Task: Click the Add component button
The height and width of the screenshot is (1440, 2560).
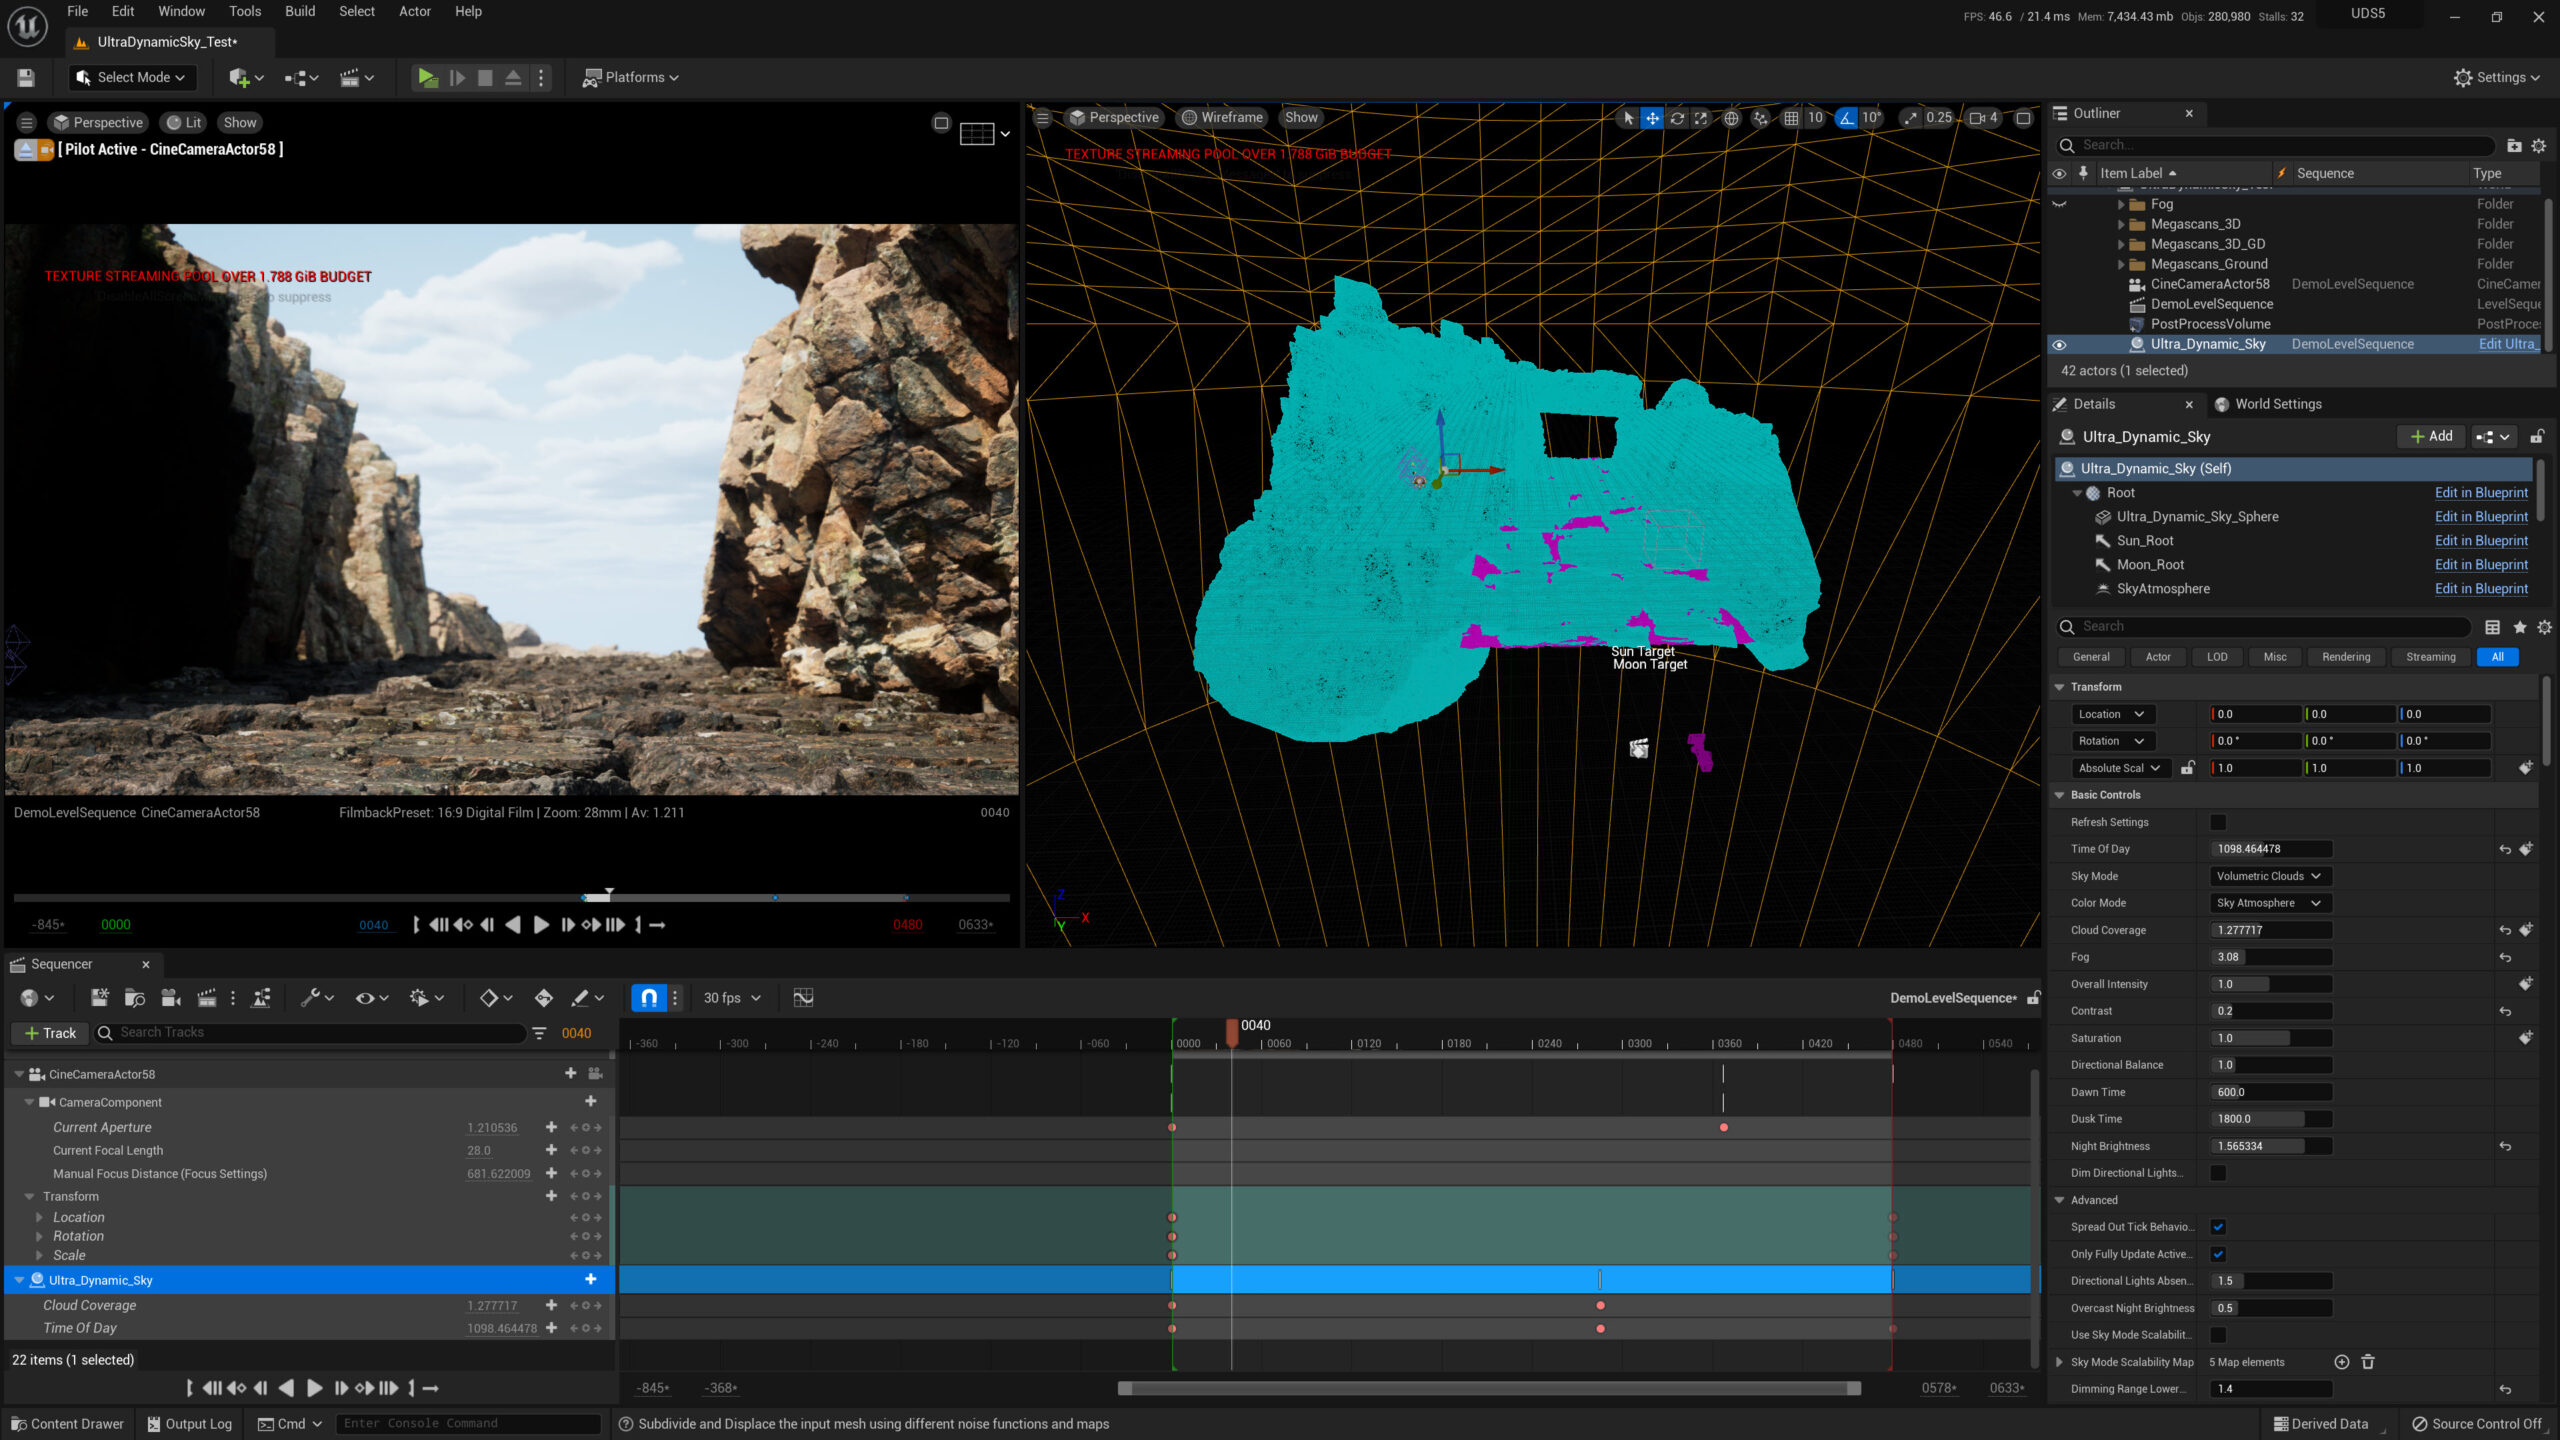Action: click(2431, 437)
